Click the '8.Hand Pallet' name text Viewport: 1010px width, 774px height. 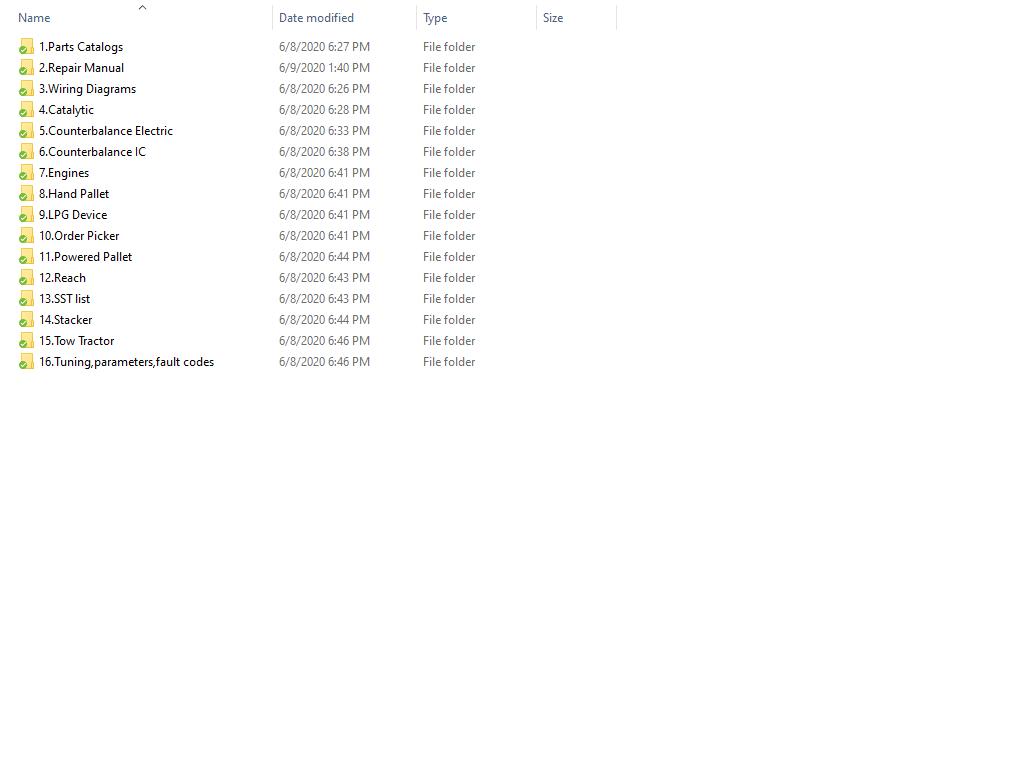coord(73,194)
